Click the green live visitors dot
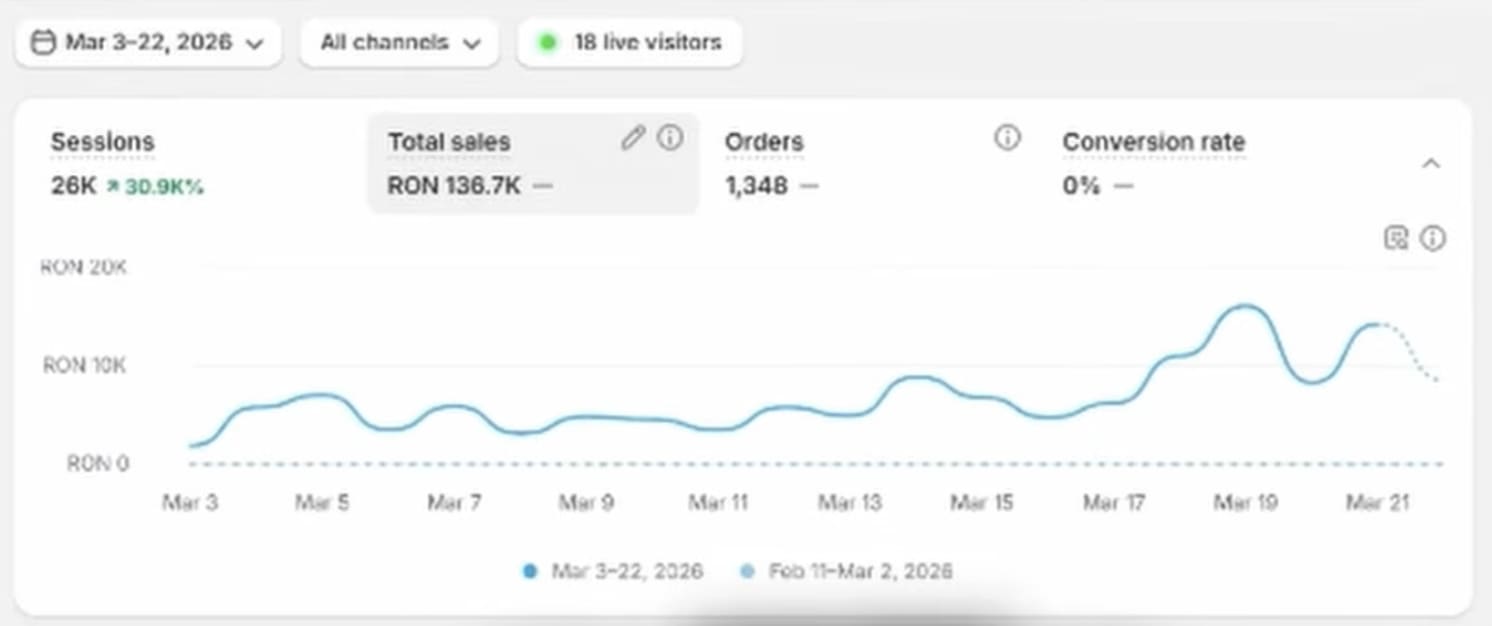Image resolution: width=1492 pixels, height=626 pixels. pyautogui.click(x=547, y=43)
